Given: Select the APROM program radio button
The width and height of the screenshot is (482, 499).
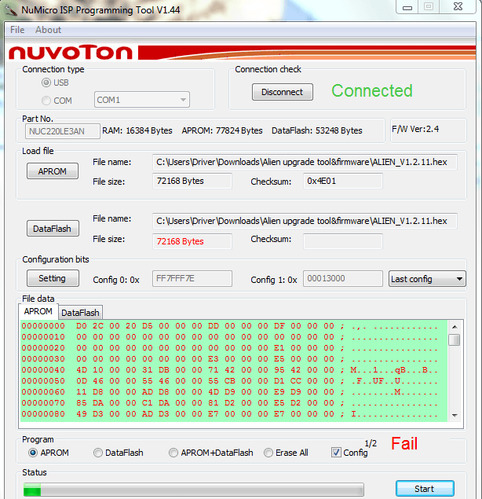Looking at the screenshot, I should [33, 453].
